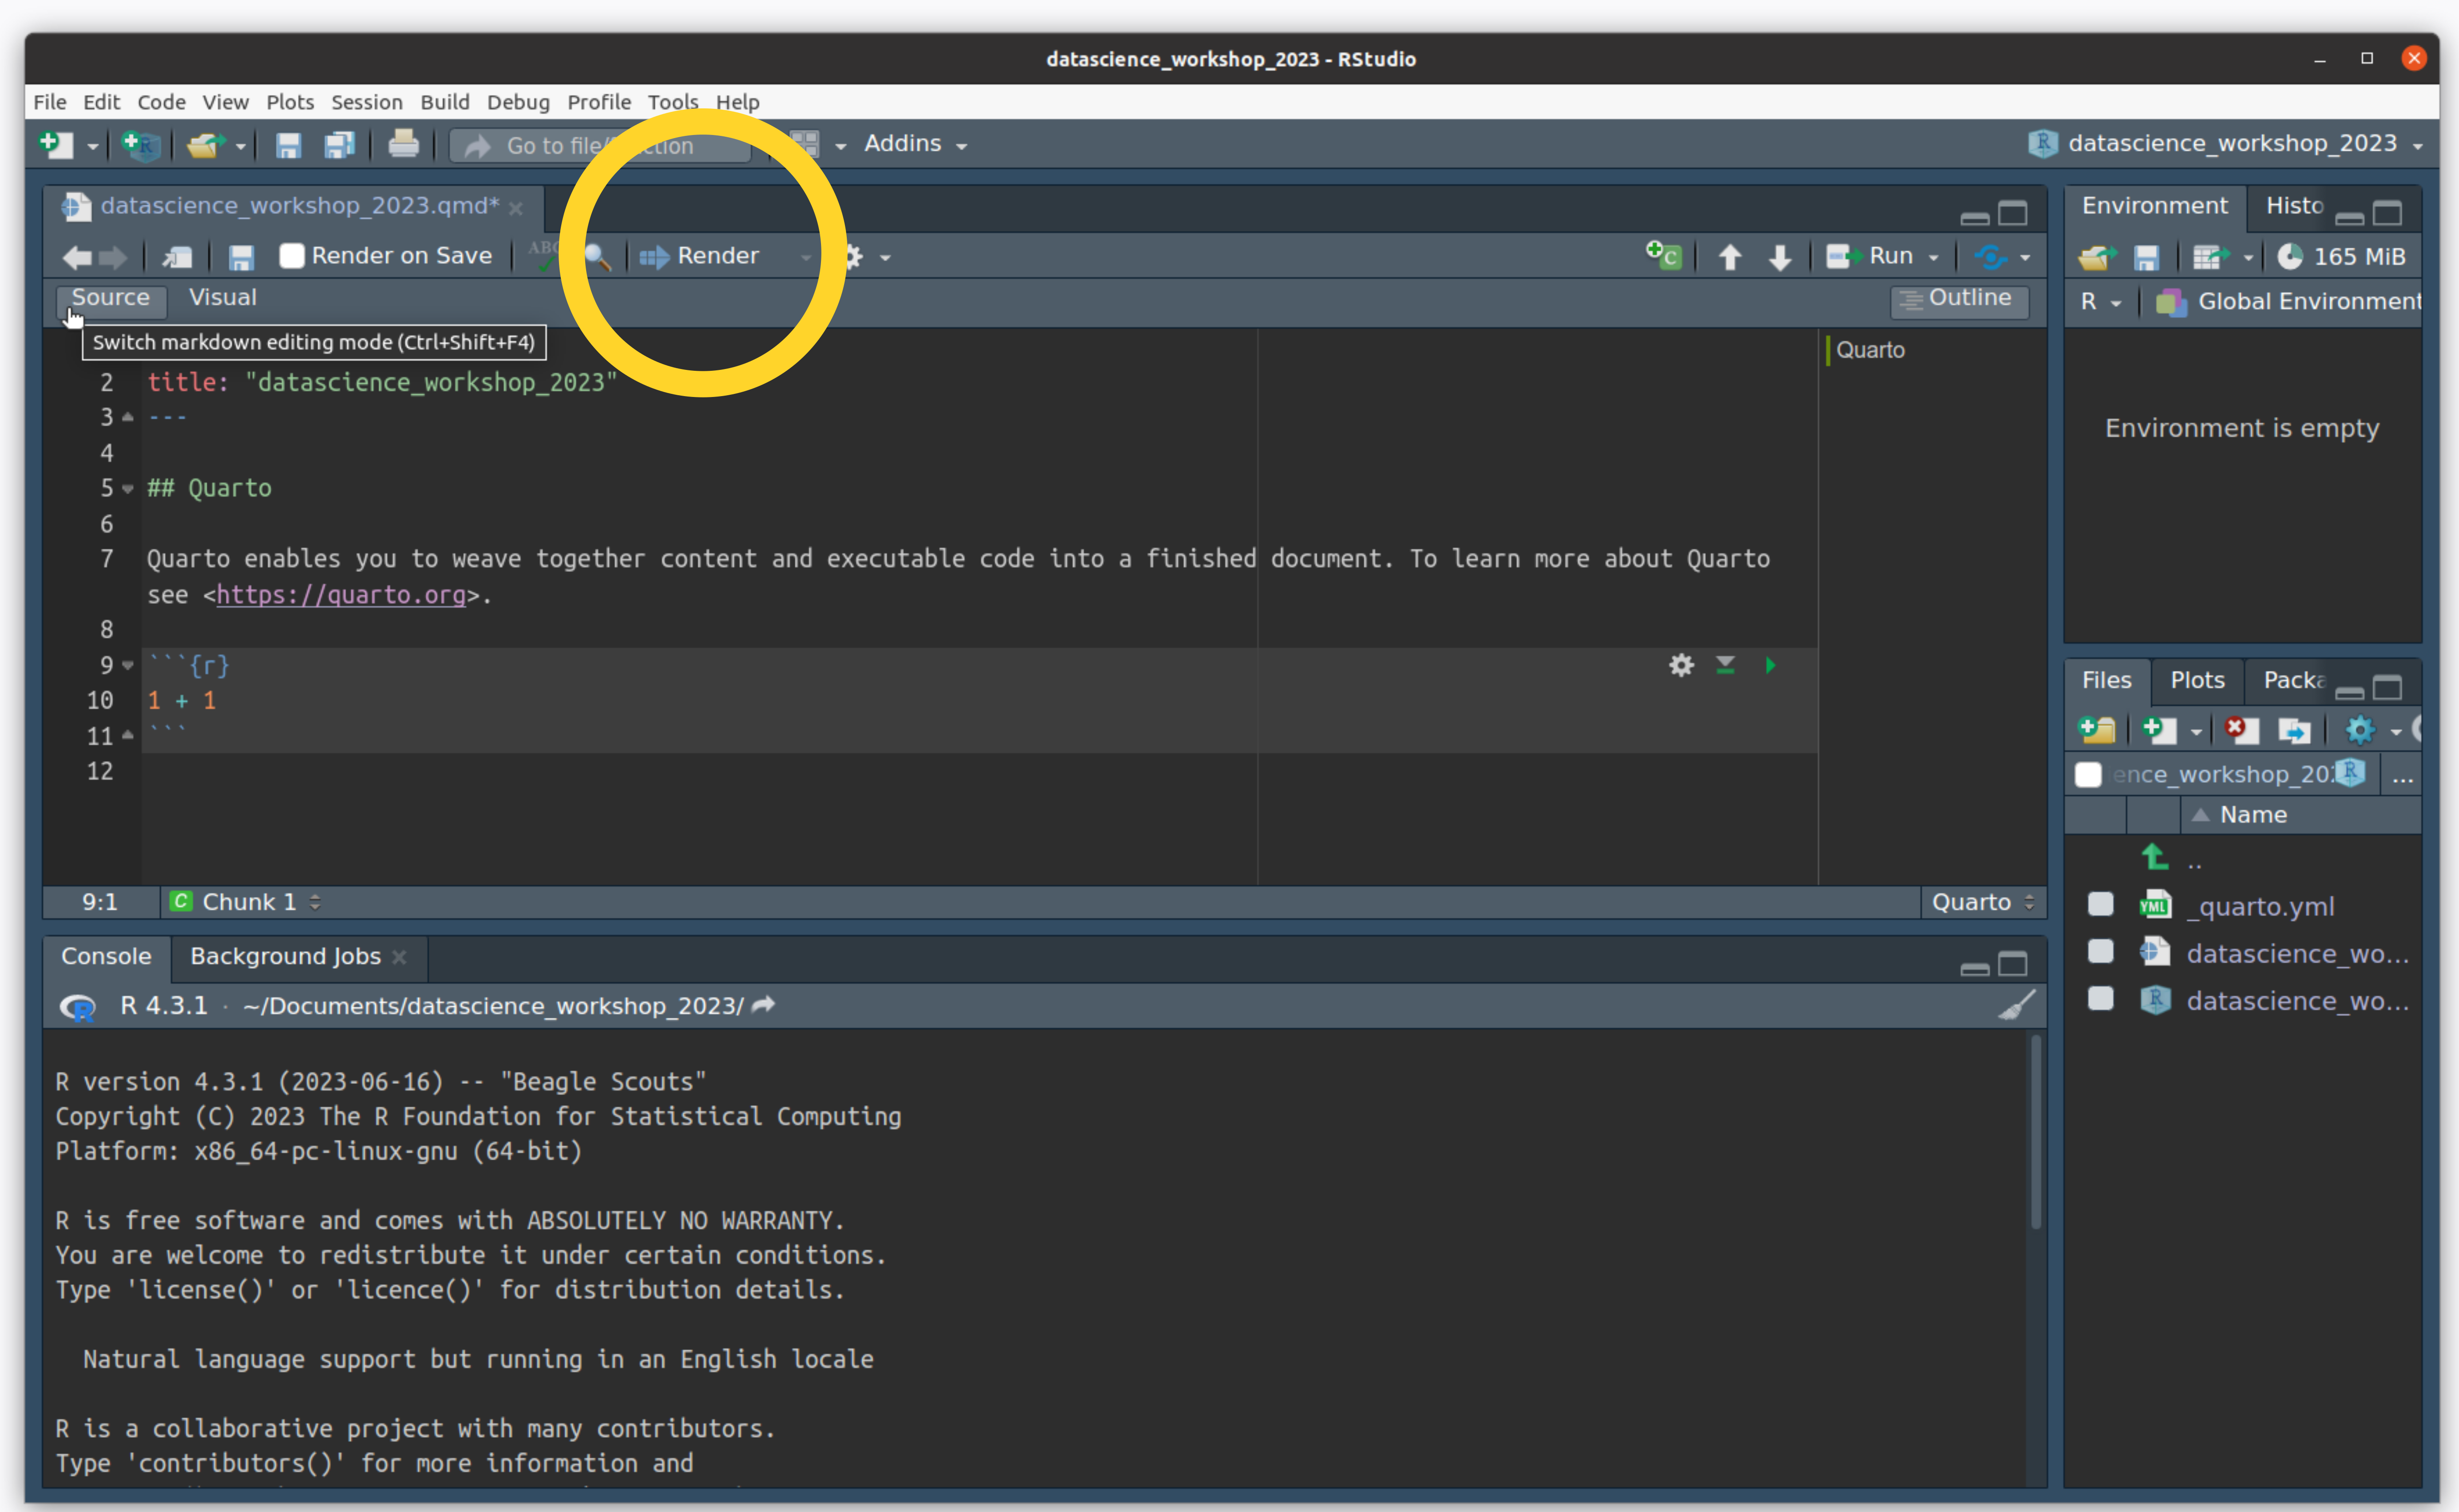Screen dimensions: 2459x1512
Task: Click the delete files icon in the Files pane
Action: click(x=2241, y=730)
